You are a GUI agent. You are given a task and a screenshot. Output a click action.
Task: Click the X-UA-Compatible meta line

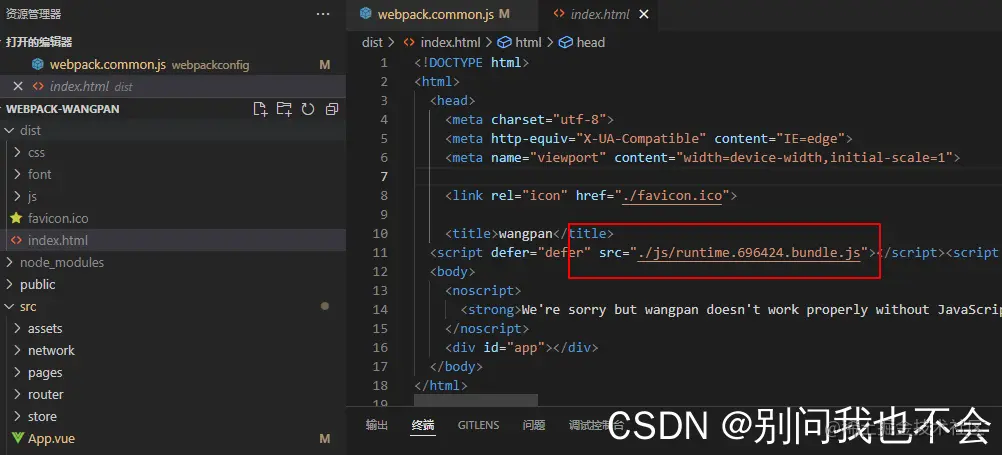649,139
